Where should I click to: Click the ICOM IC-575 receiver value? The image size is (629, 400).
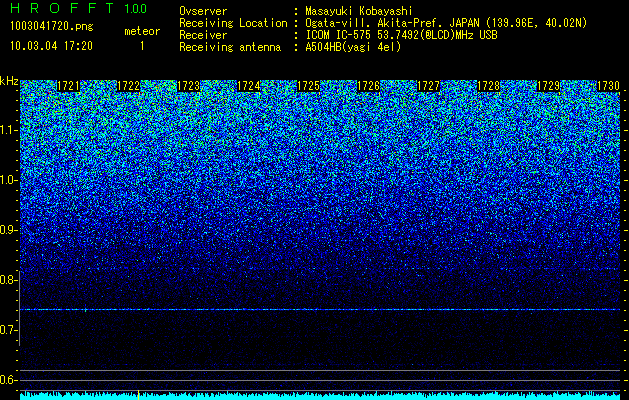(401, 35)
